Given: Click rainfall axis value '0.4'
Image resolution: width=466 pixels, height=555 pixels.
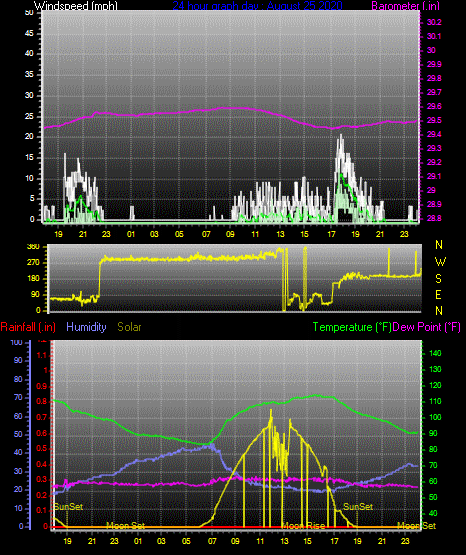Looking at the screenshot, I should click(42, 464).
